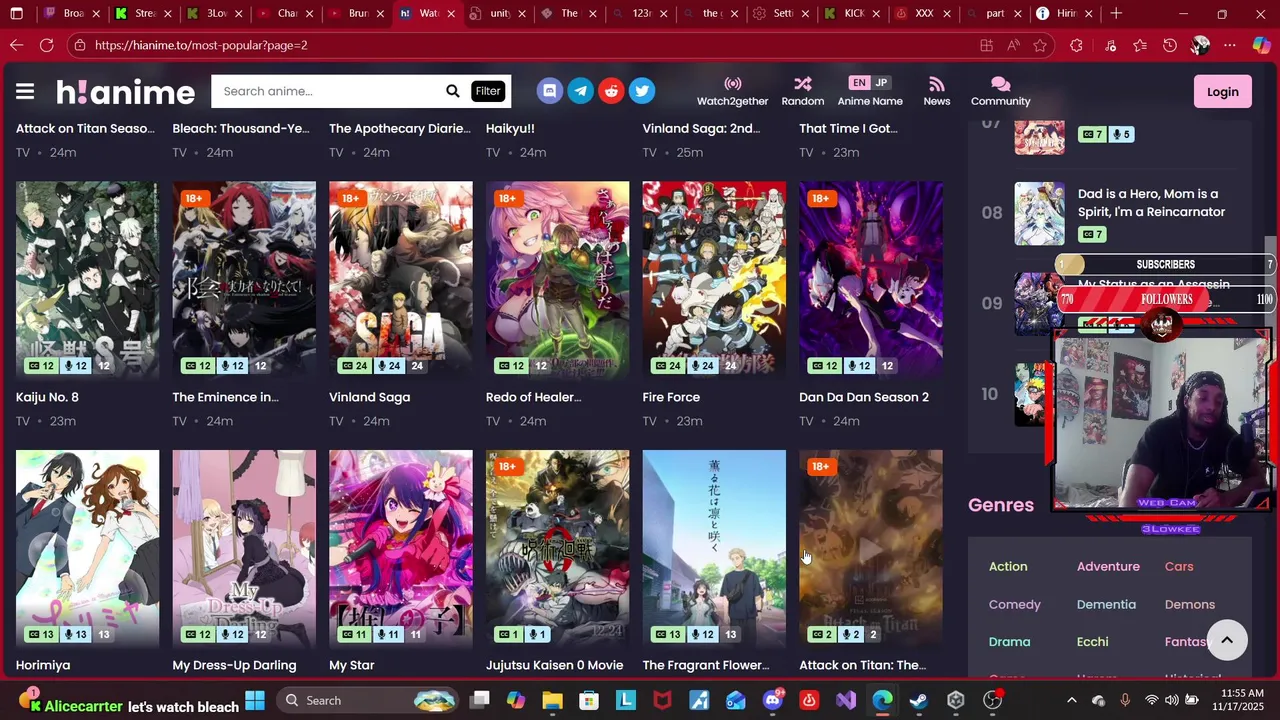Switch to the unity browser tab

(499, 13)
